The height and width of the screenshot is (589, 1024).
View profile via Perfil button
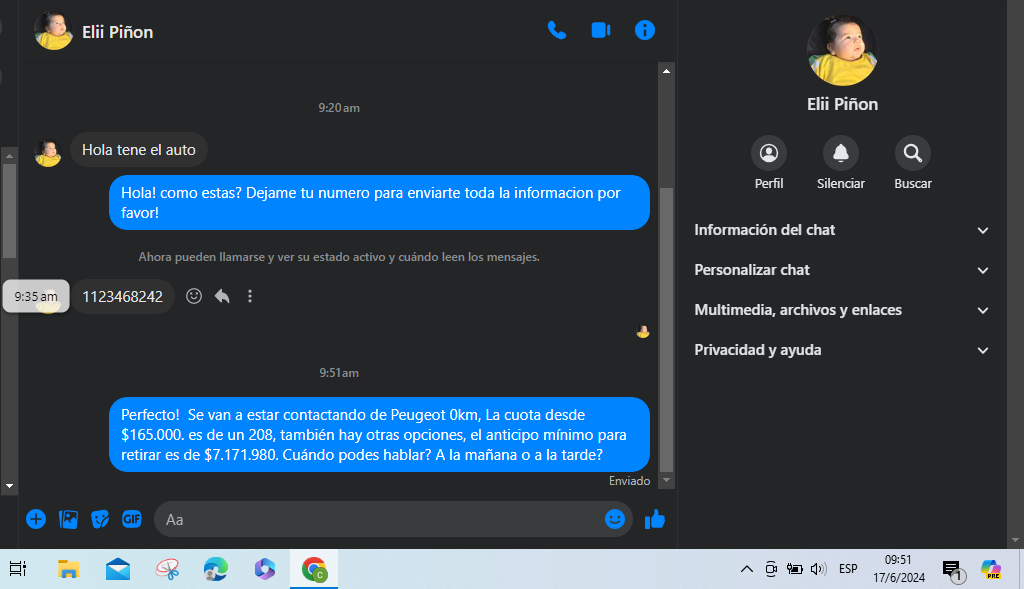pyautogui.click(x=769, y=153)
